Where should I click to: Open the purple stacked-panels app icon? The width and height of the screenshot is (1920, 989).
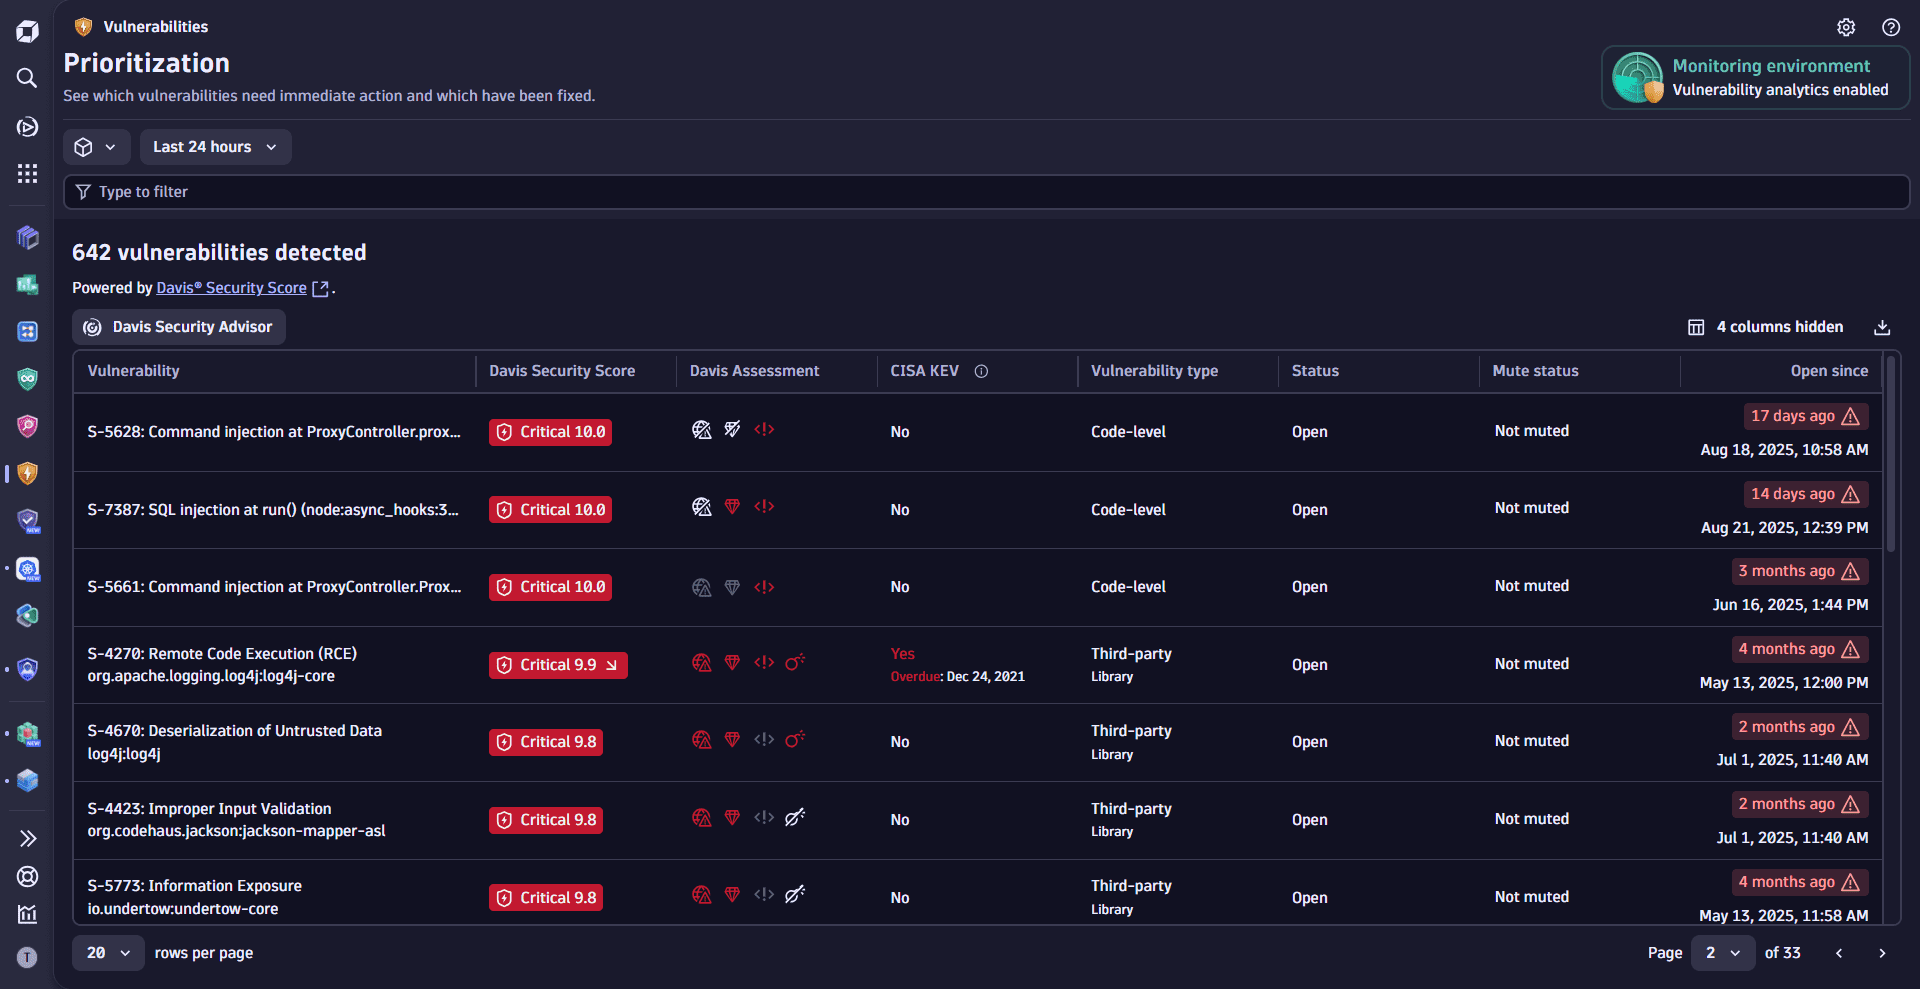(x=27, y=237)
